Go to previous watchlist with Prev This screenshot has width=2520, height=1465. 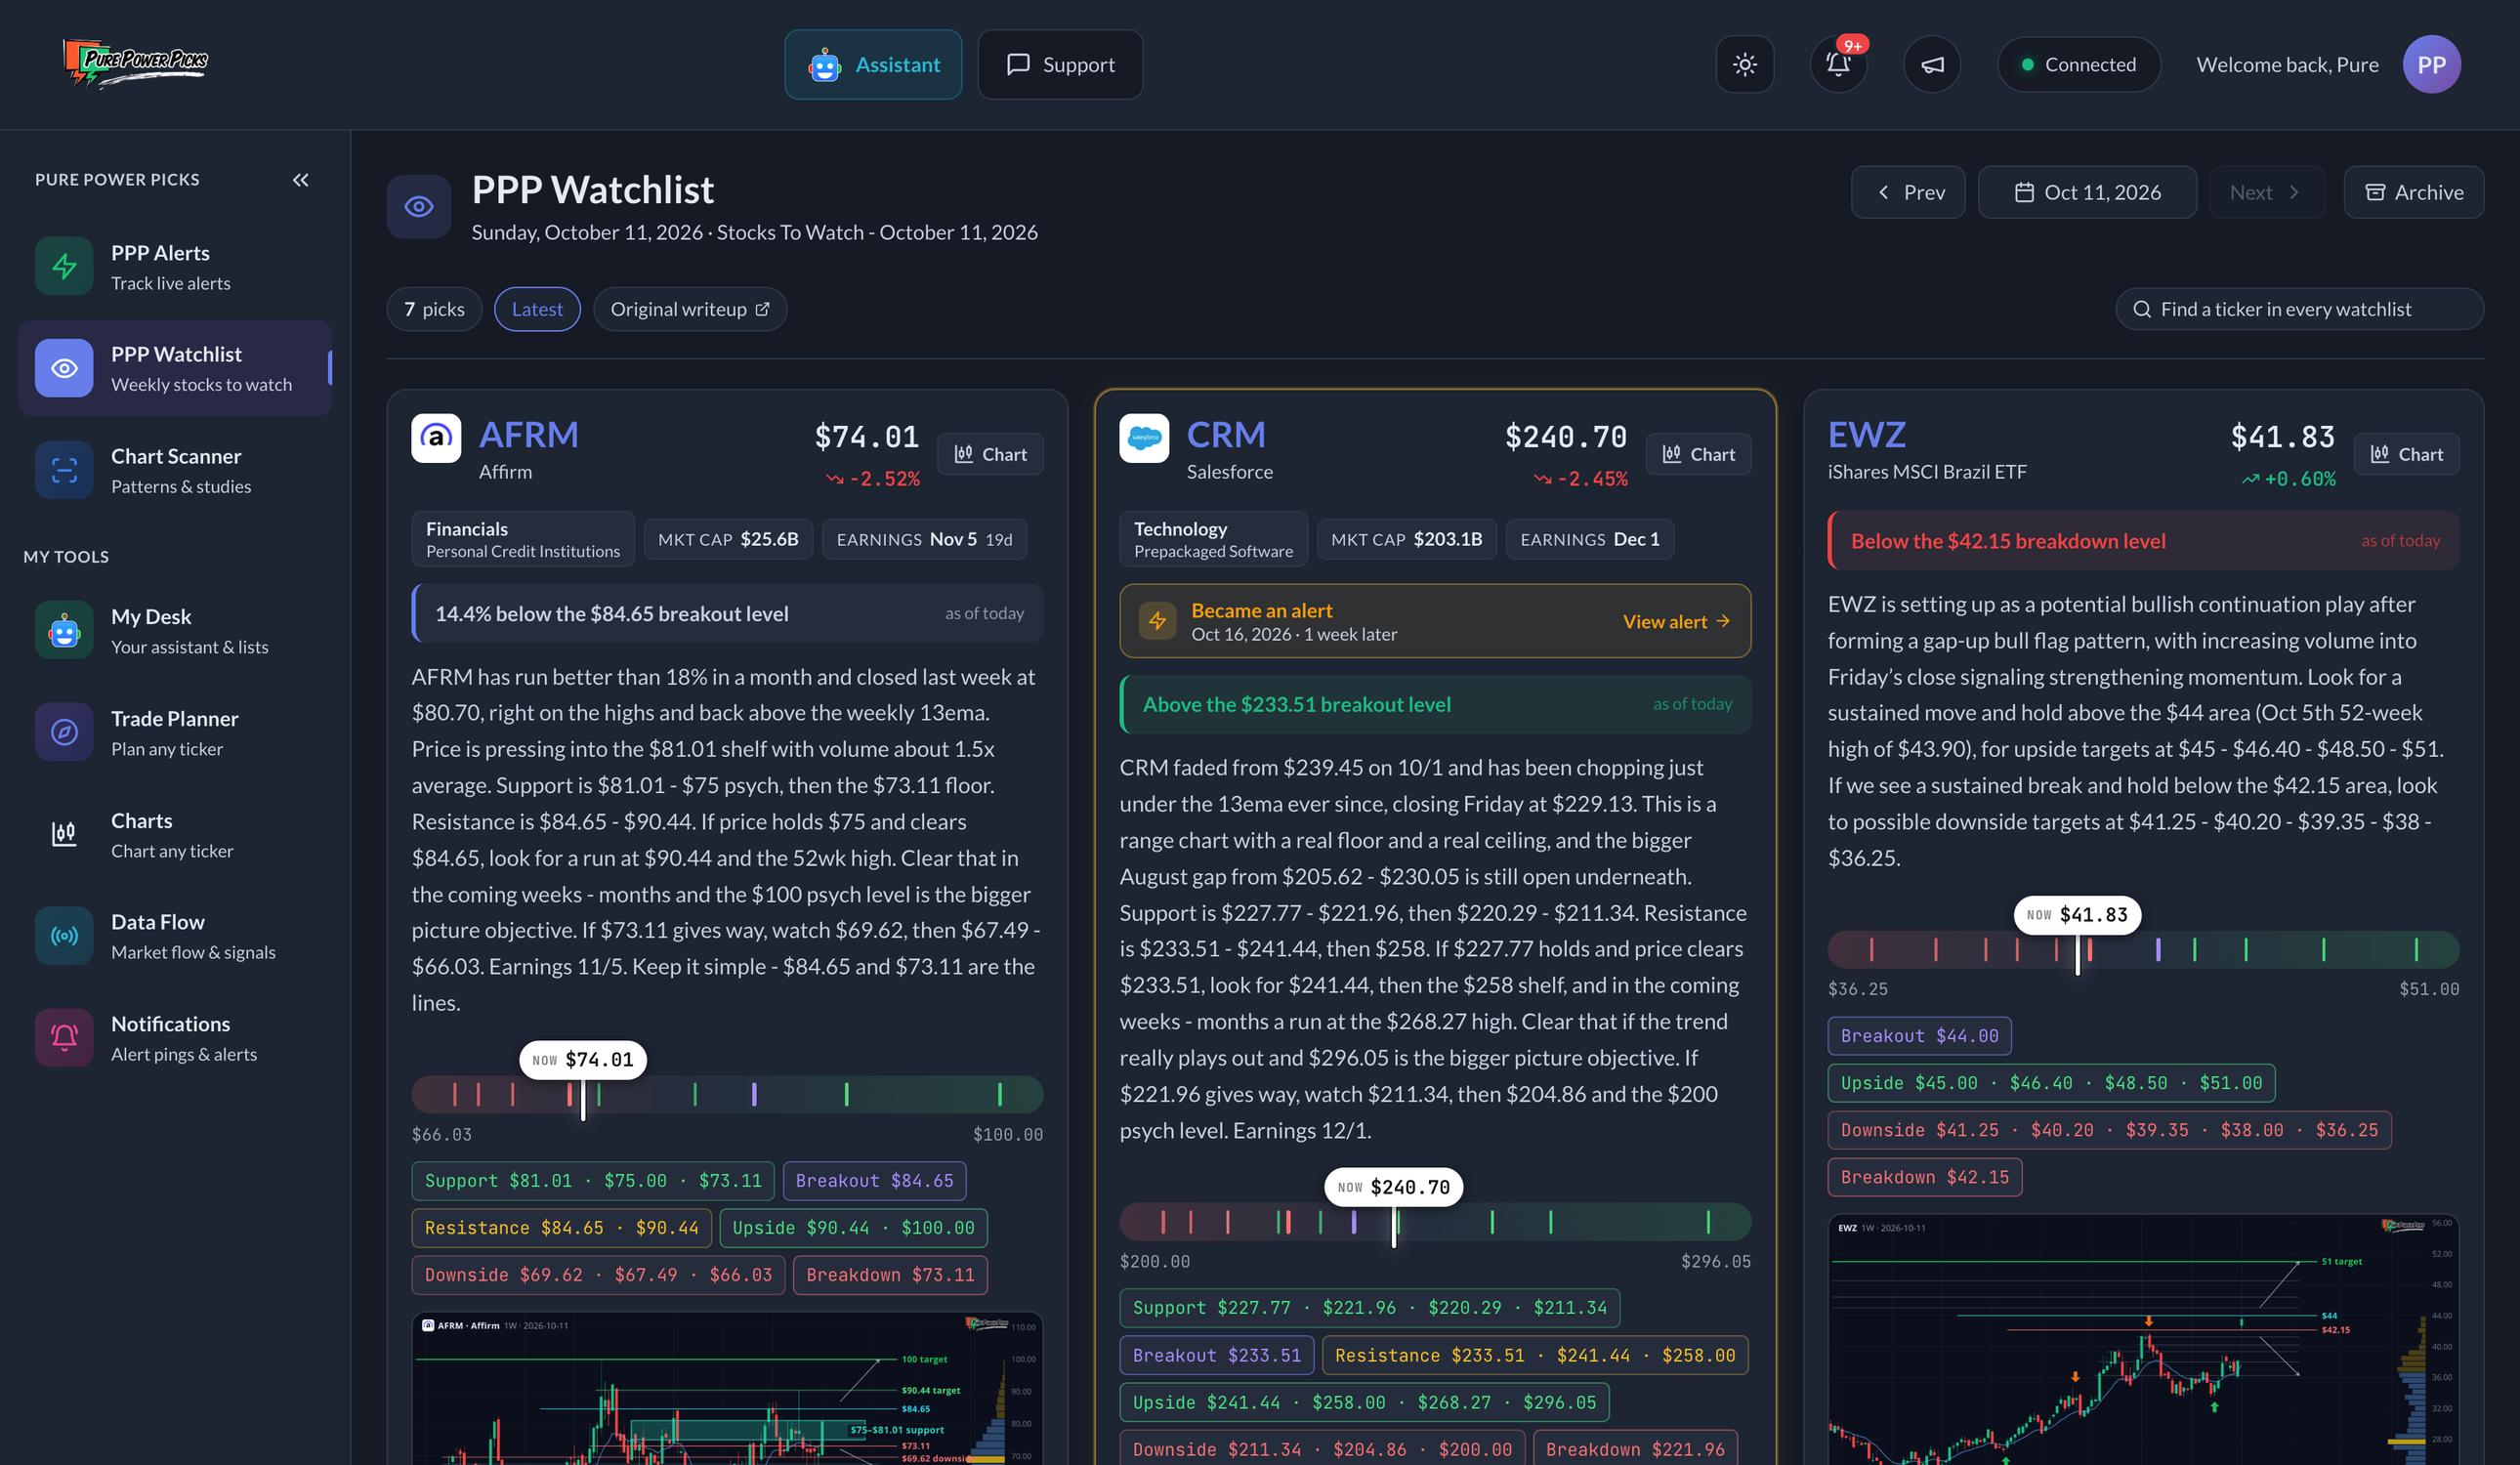coord(1908,192)
